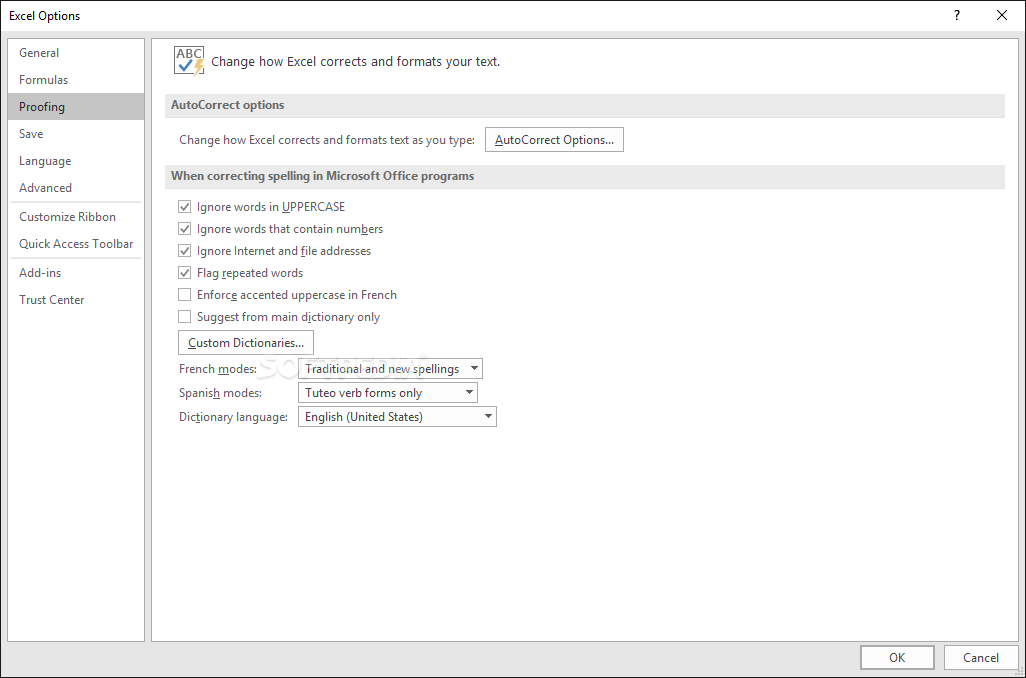Click the Help question mark button
The width and height of the screenshot is (1026, 678).
tap(957, 15)
